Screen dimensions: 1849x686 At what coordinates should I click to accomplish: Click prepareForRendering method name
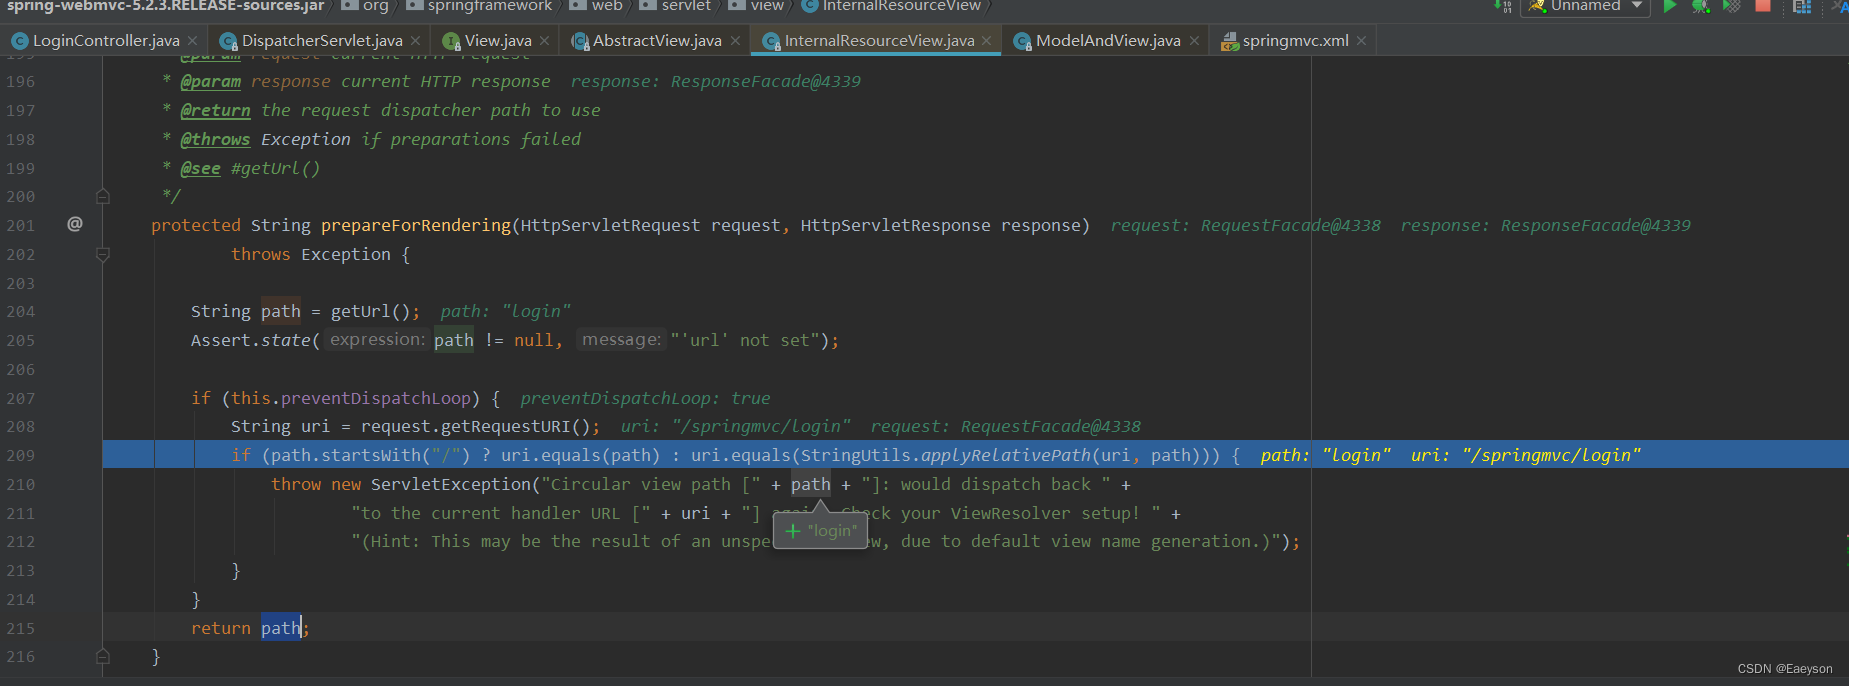[415, 225]
